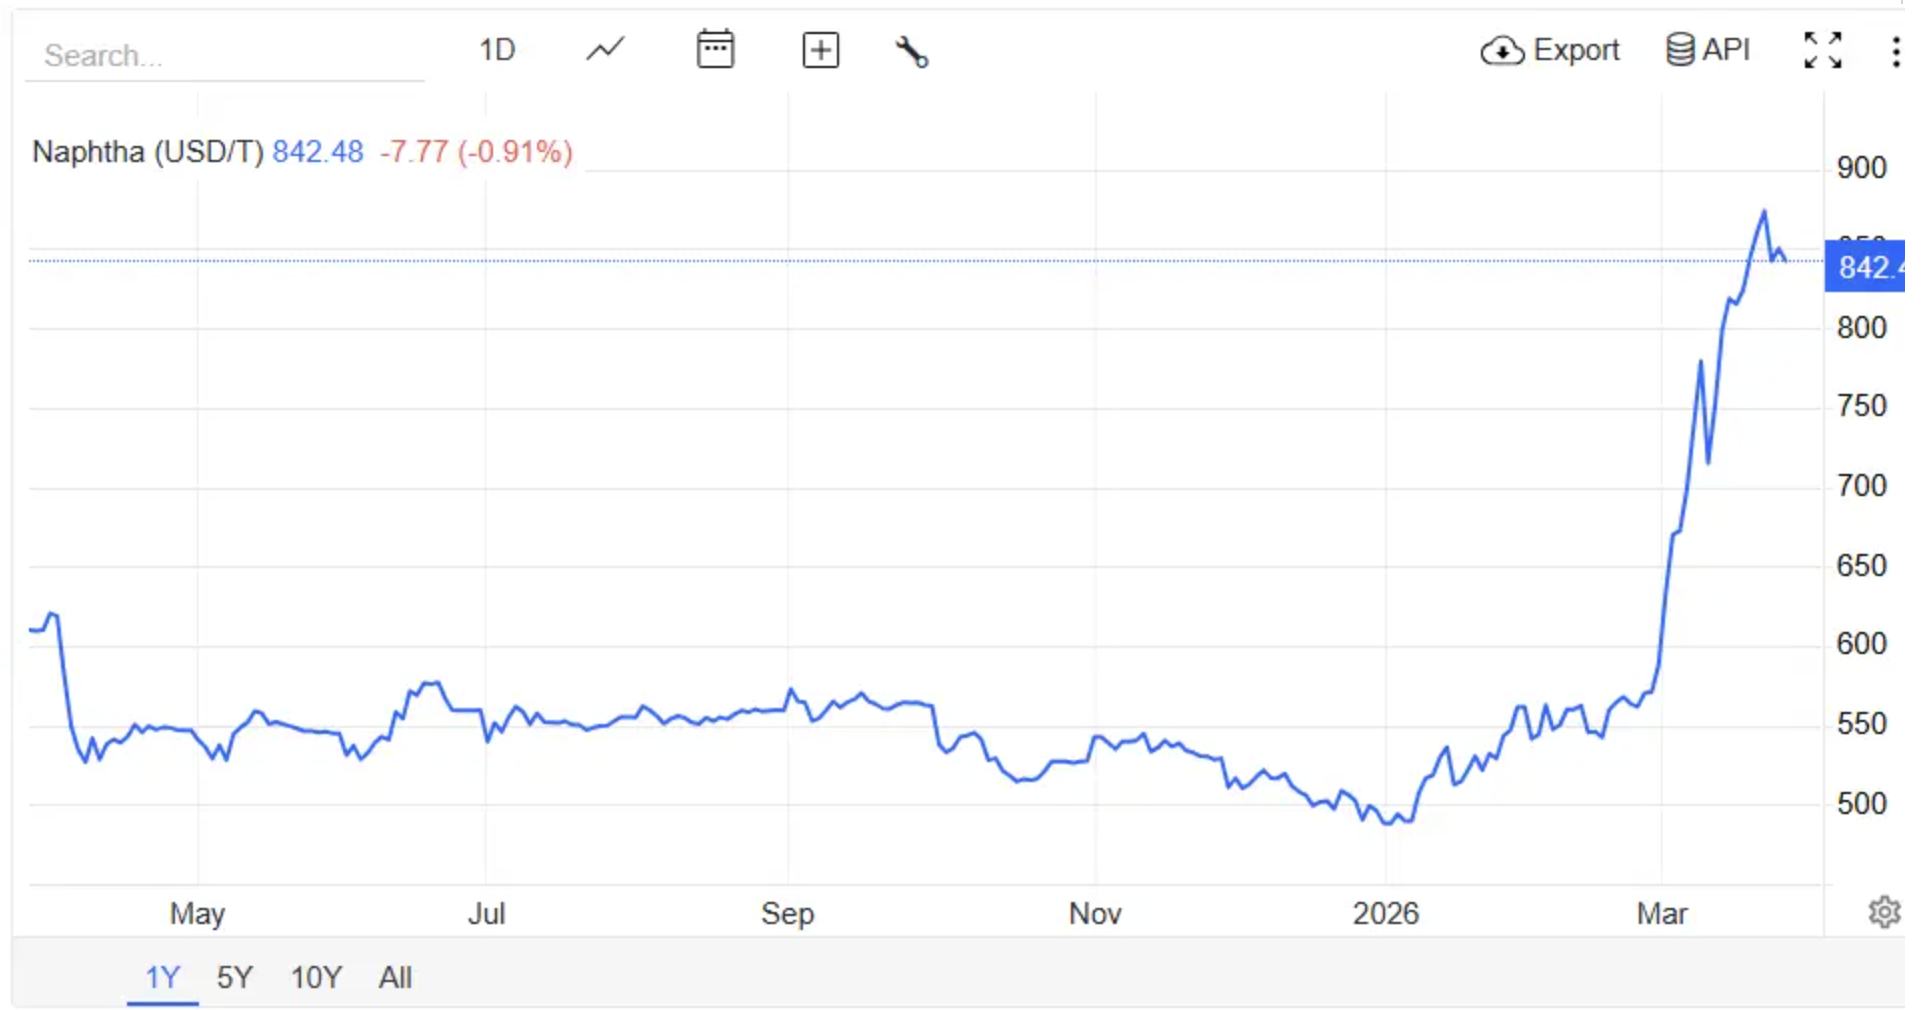
Task: Open the API database option
Action: pos(1708,50)
